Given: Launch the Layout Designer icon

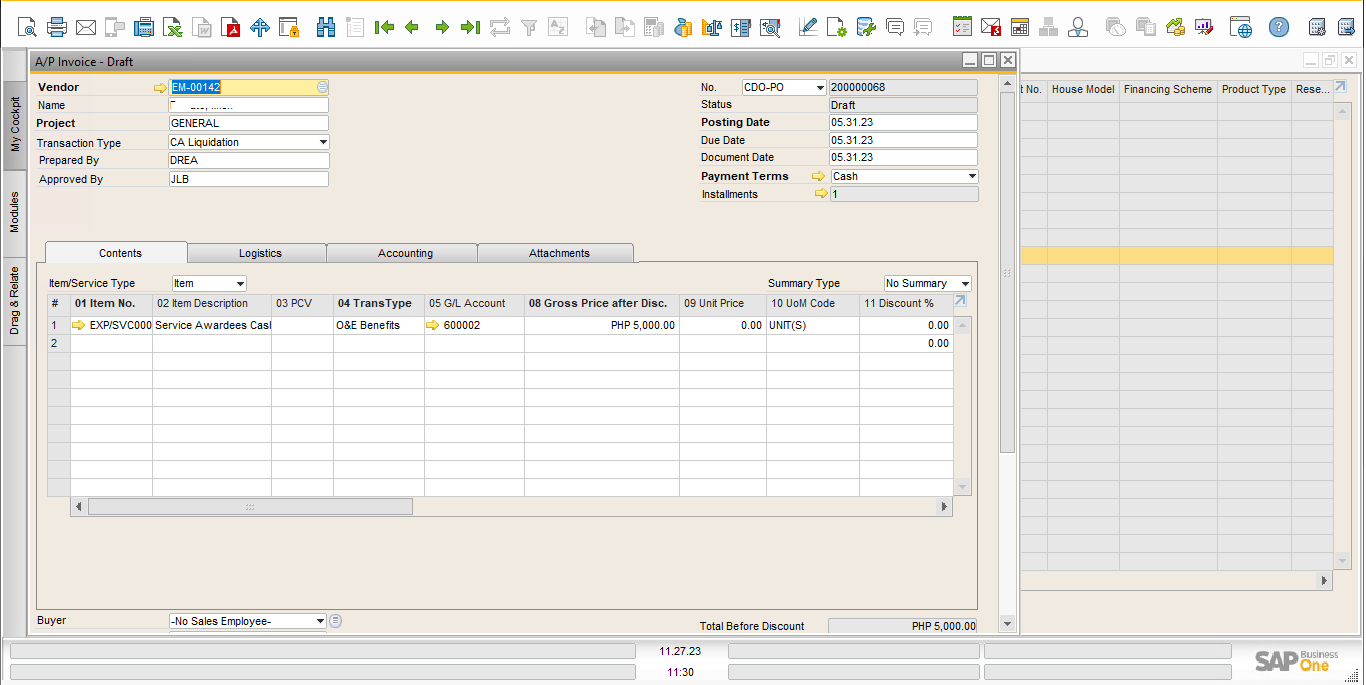Looking at the screenshot, I should point(837,27).
